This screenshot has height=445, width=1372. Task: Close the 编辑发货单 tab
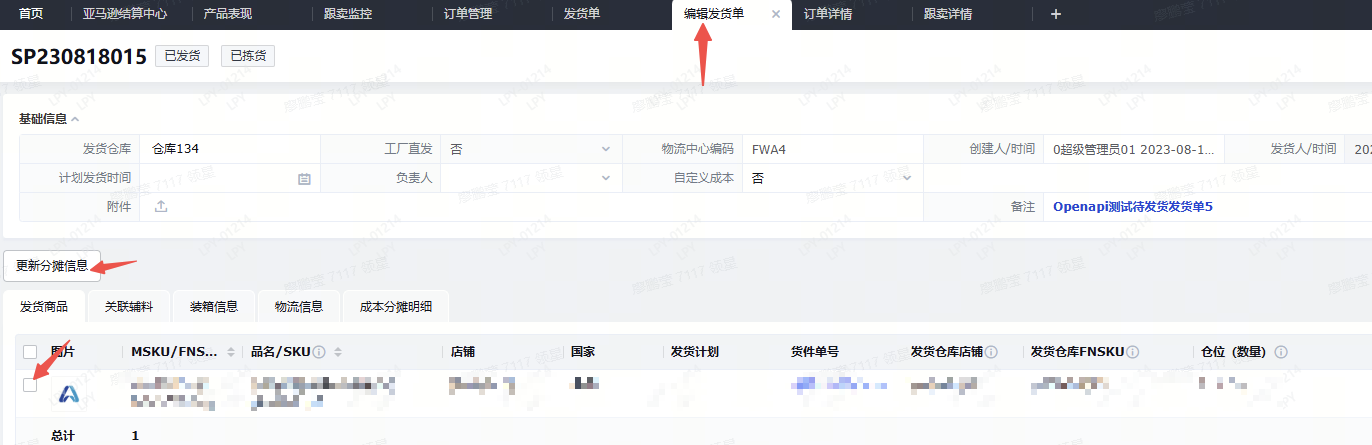click(776, 14)
